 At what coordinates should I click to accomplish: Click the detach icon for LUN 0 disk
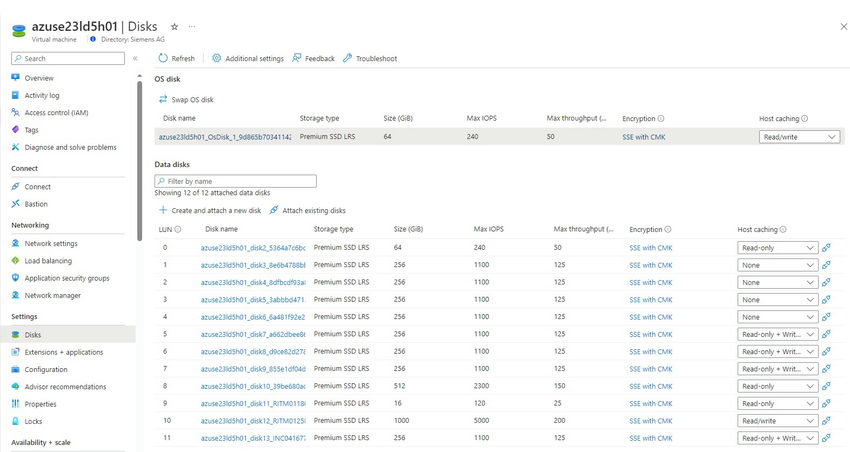[826, 248]
